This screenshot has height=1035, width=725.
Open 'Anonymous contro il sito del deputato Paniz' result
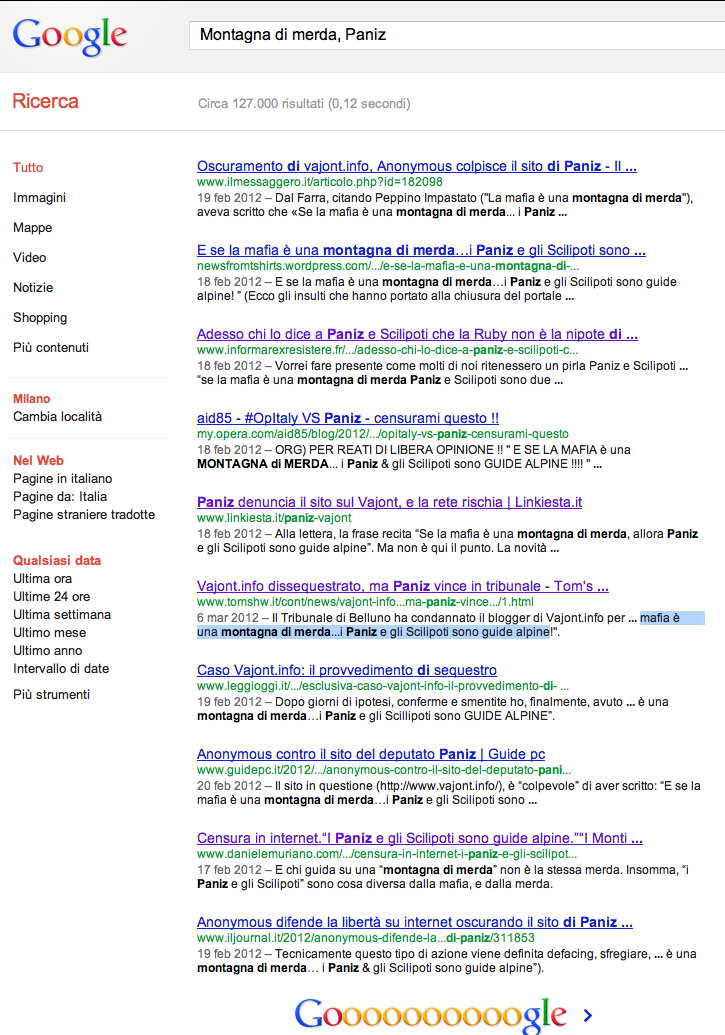click(x=371, y=754)
